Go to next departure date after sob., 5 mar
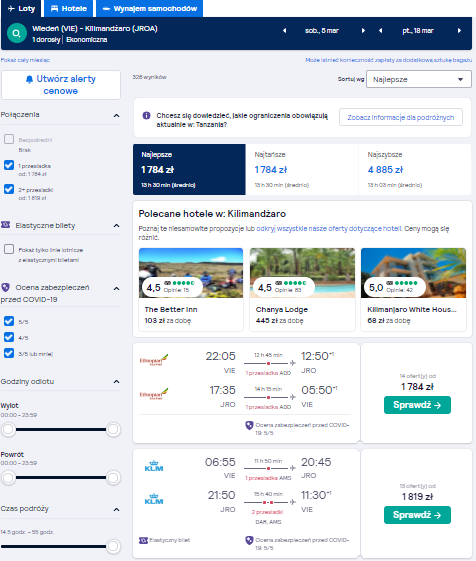 [x=363, y=31]
